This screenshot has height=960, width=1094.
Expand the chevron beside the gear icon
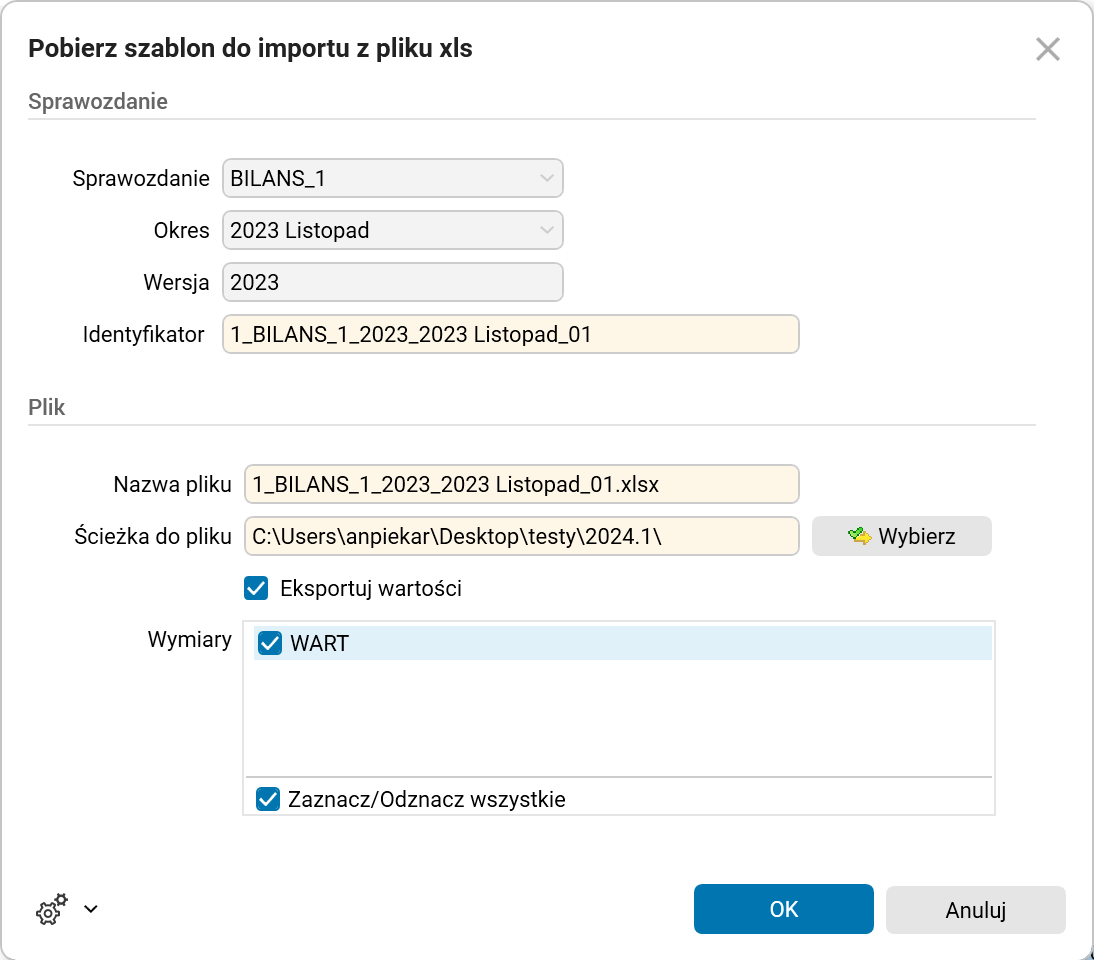click(x=91, y=909)
